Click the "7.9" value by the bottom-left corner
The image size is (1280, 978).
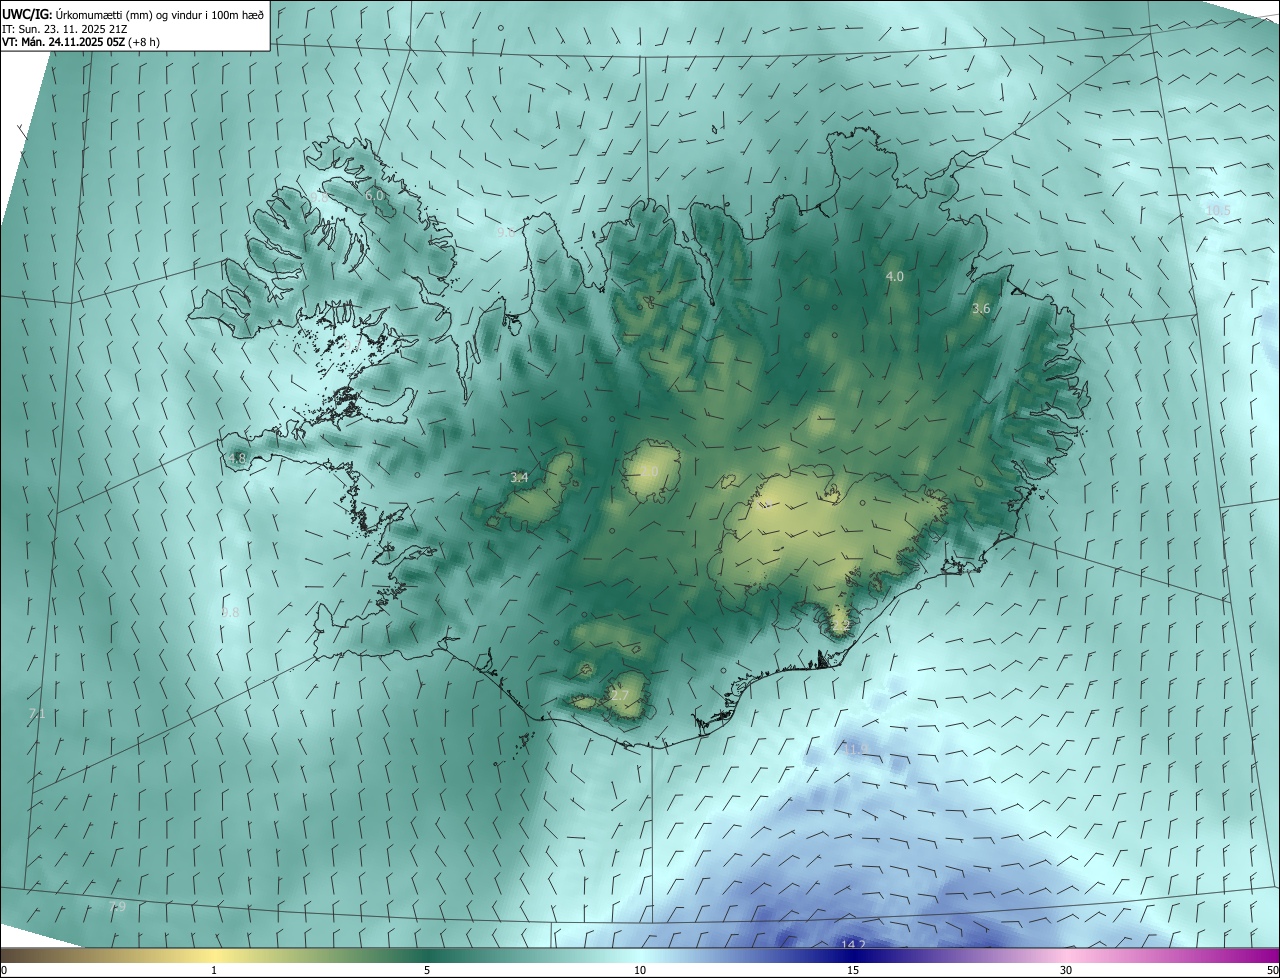pos(117,907)
